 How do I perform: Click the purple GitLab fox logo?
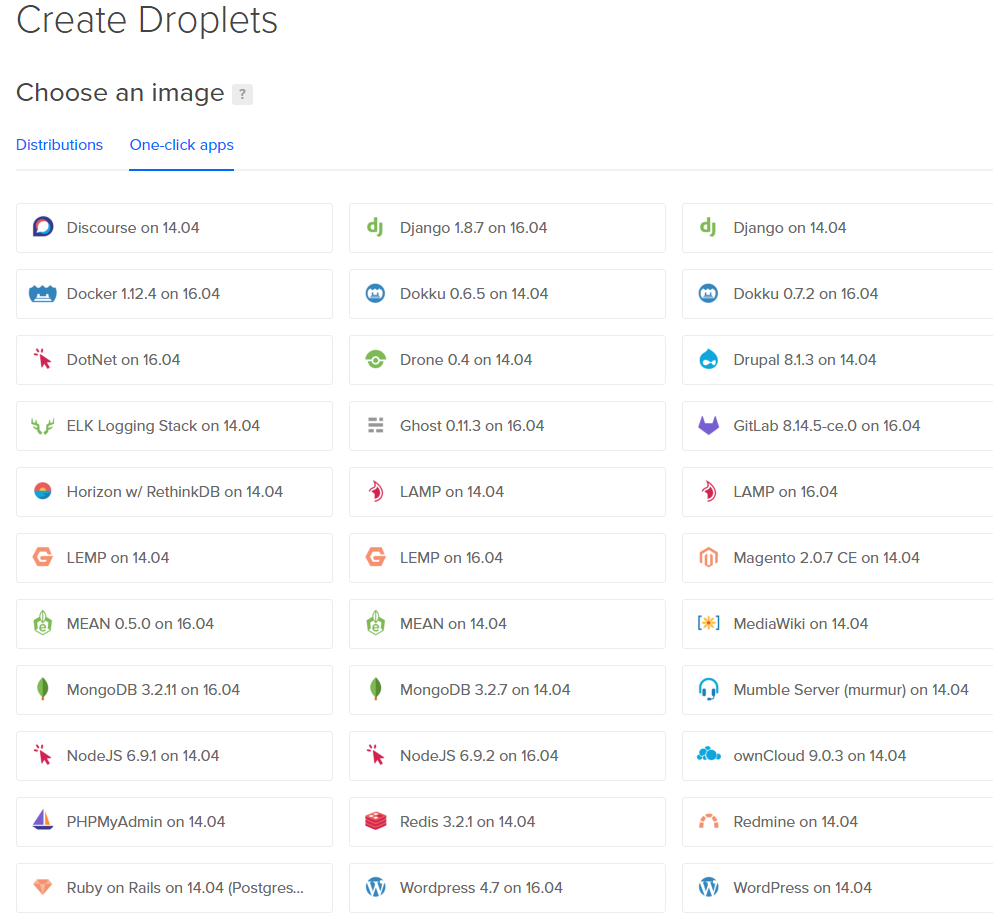(709, 425)
